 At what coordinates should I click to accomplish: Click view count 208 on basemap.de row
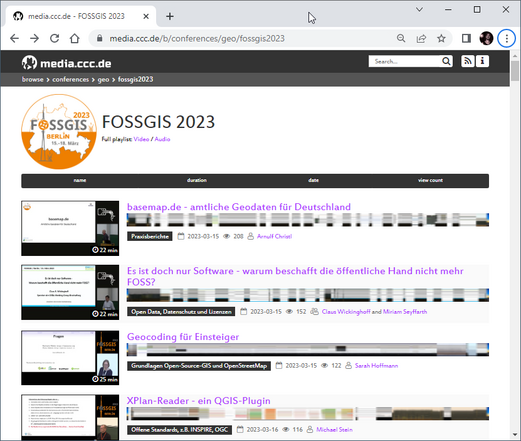[x=238, y=236]
